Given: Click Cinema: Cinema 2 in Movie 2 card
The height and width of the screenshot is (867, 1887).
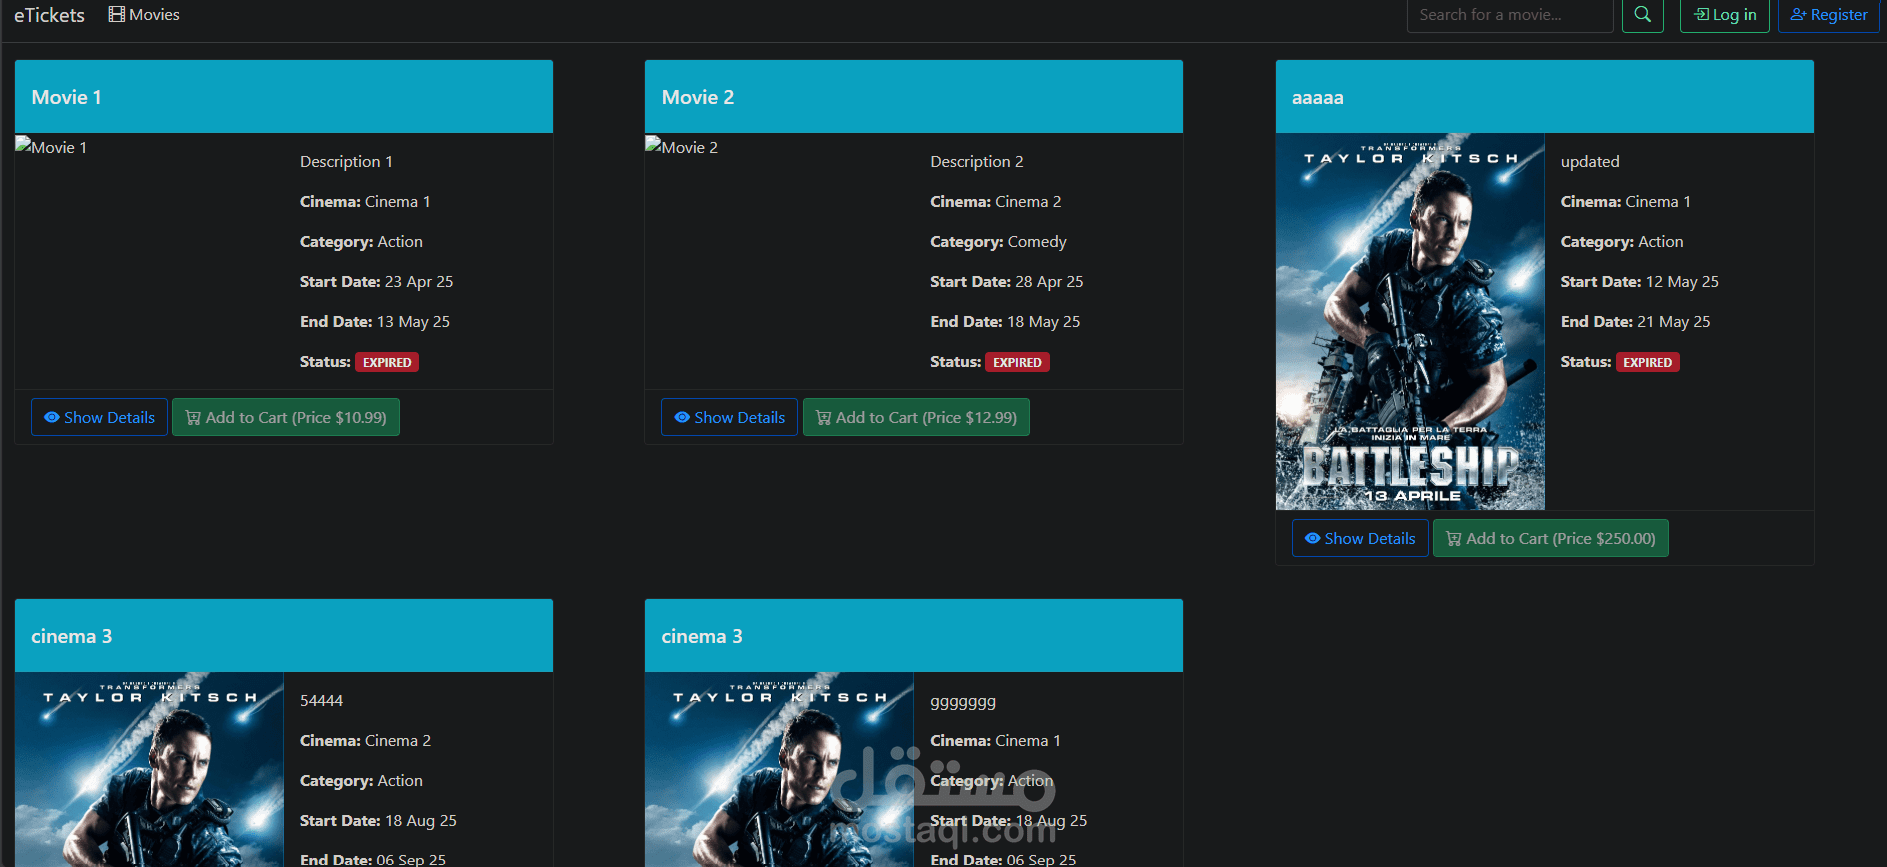Looking at the screenshot, I should coord(996,201).
